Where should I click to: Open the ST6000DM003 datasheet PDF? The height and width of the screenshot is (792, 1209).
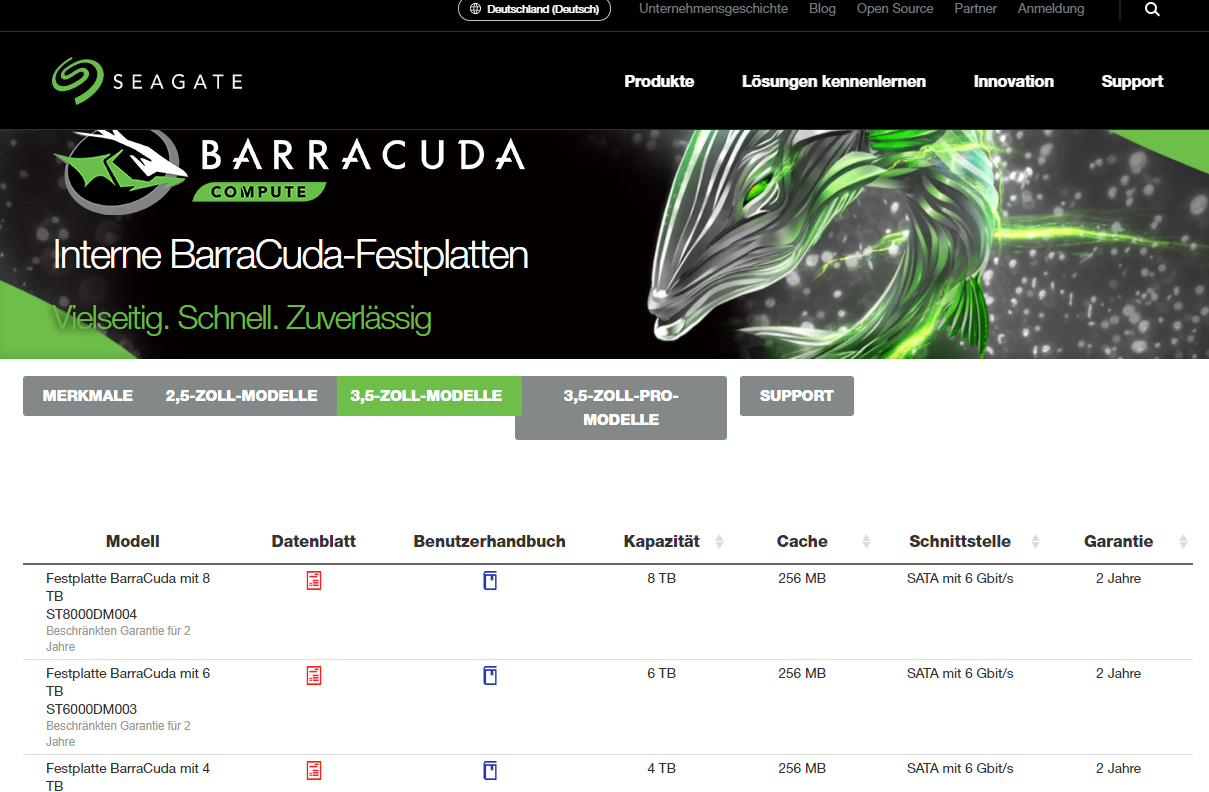click(314, 675)
